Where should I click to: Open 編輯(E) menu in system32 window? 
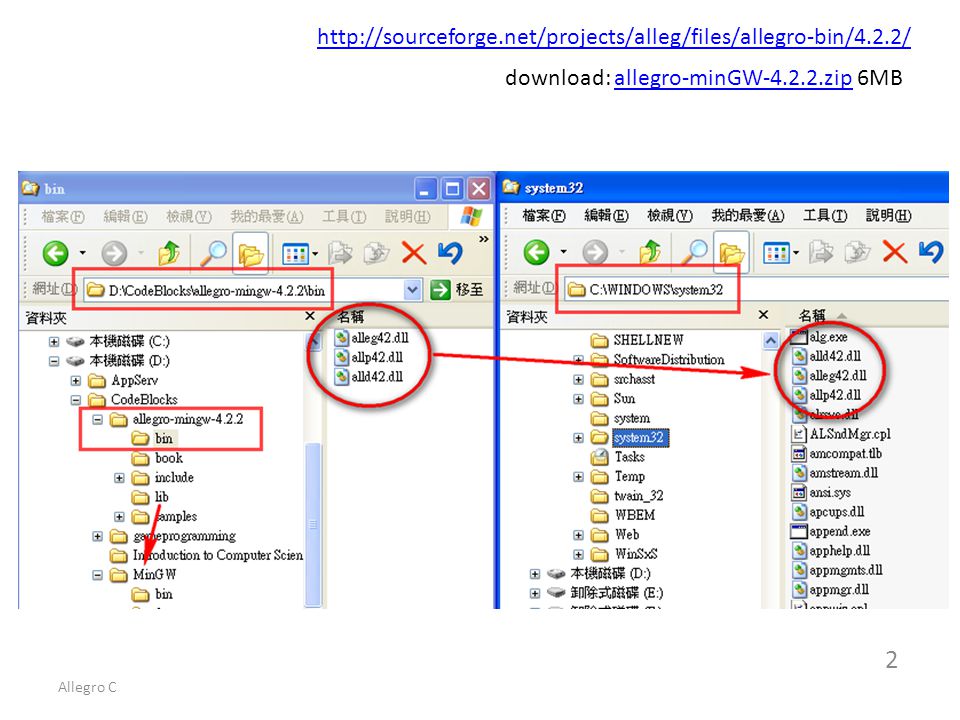click(x=606, y=216)
